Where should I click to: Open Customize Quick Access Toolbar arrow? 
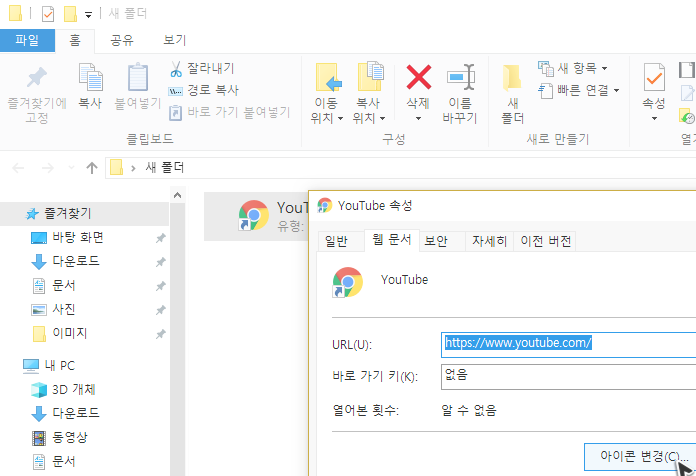pyautogui.click(x=88, y=15)
